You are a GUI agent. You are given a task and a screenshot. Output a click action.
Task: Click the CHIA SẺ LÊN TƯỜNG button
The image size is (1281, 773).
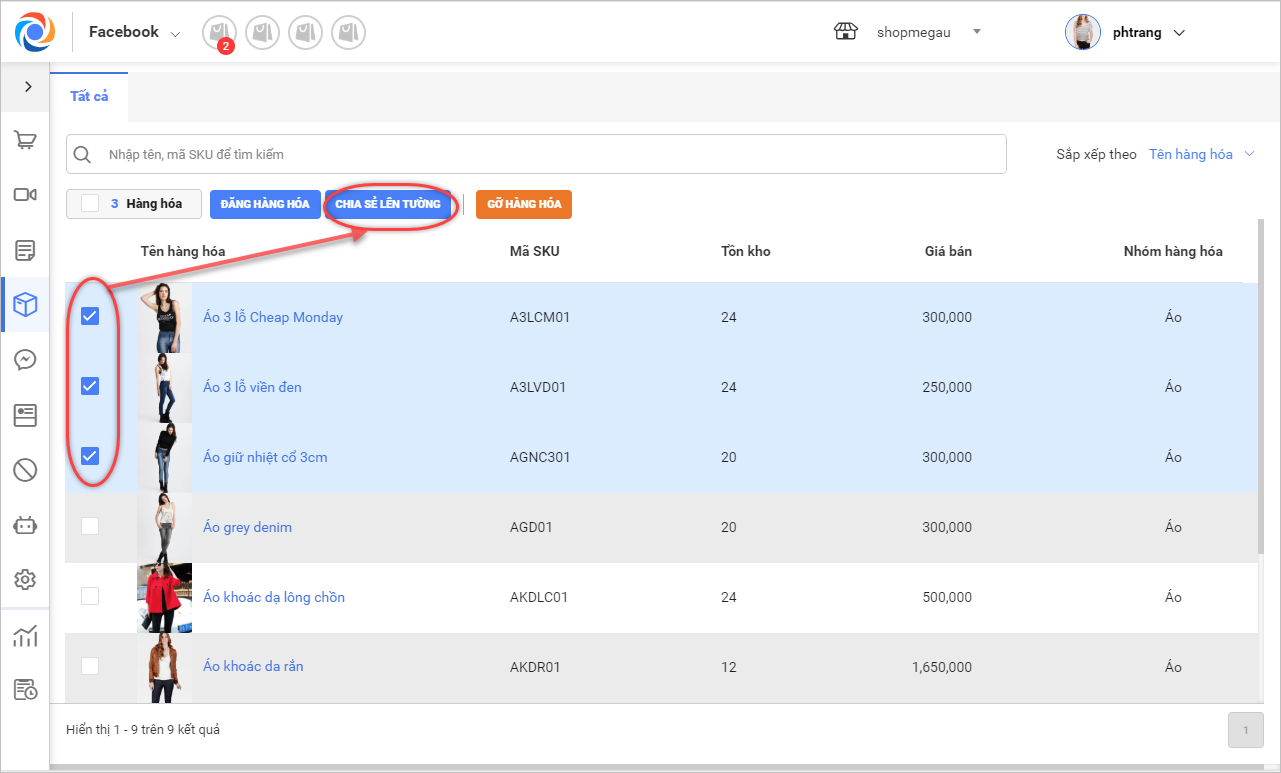[x=388, y=204]
